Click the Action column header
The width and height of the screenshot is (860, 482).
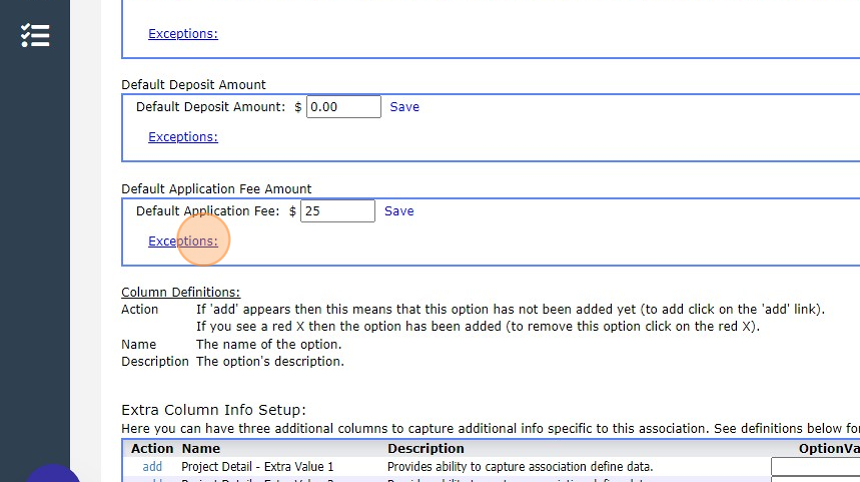click(x=152, y=449)
